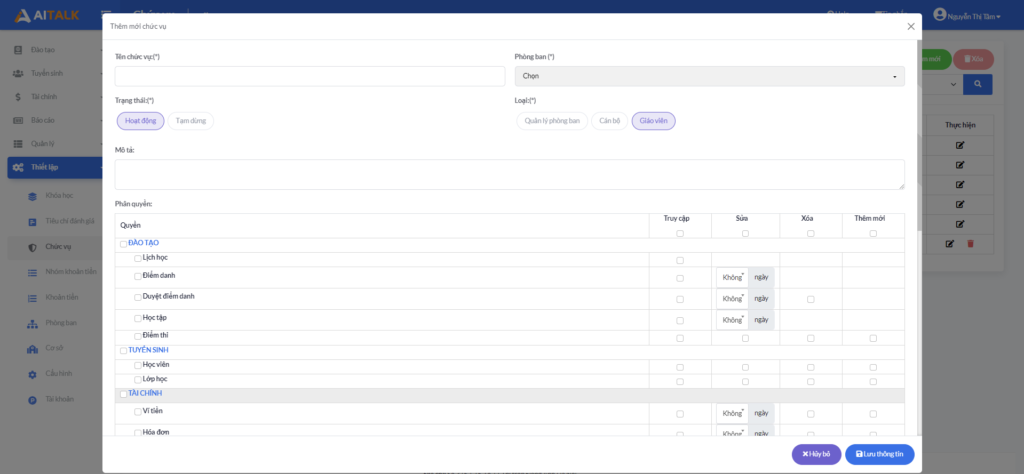This screenshot has height=474, width=1024.
Task: Click the Tên chức vụ input field
Action: click(x=309, y=76)
